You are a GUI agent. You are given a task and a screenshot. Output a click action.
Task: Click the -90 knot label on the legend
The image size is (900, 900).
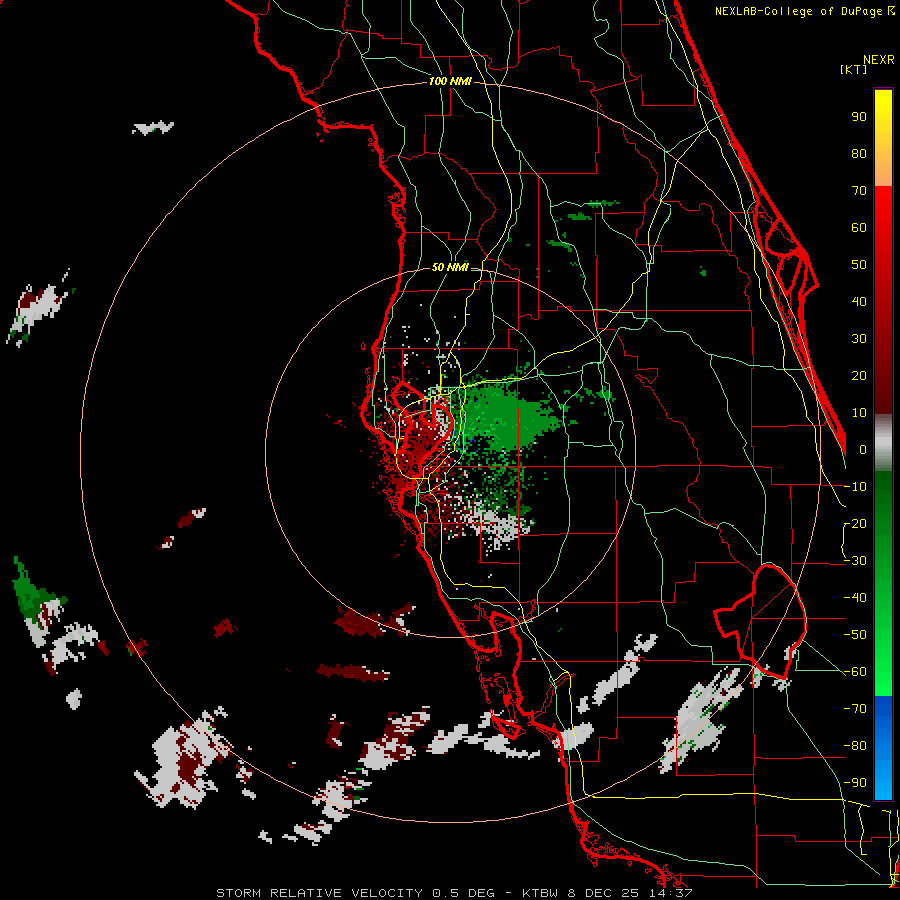[x=855, y=783]
